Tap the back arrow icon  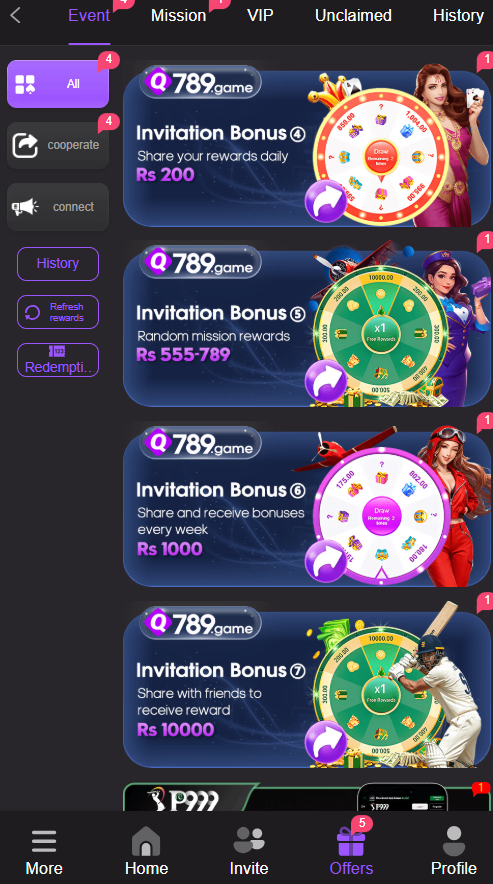(x=16, y=15)
